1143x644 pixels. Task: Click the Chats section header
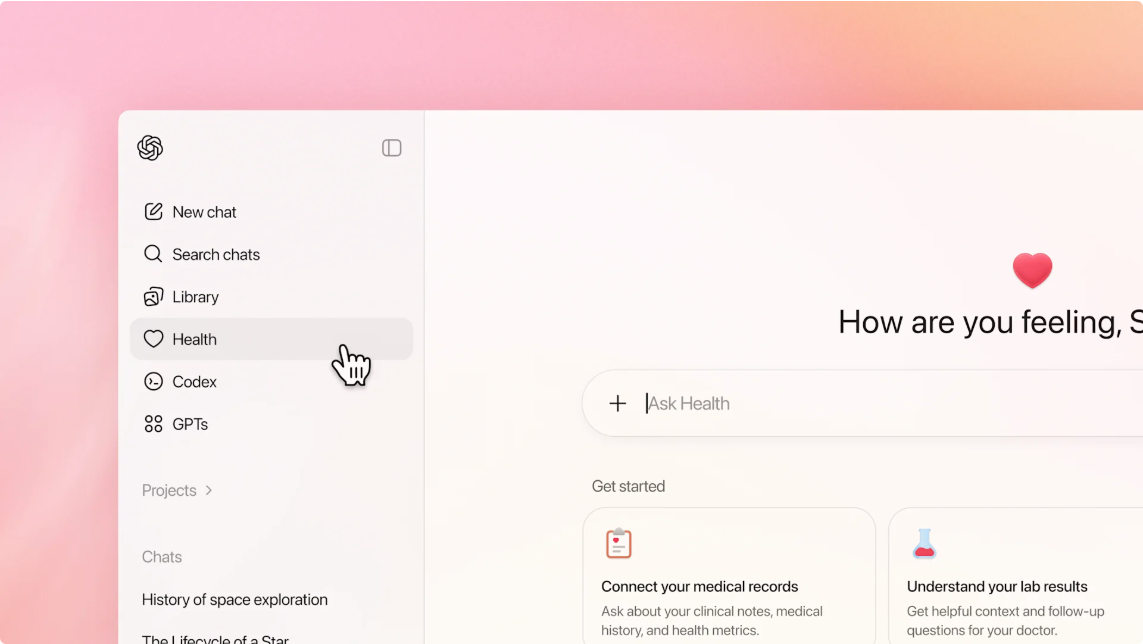point(162,556)
